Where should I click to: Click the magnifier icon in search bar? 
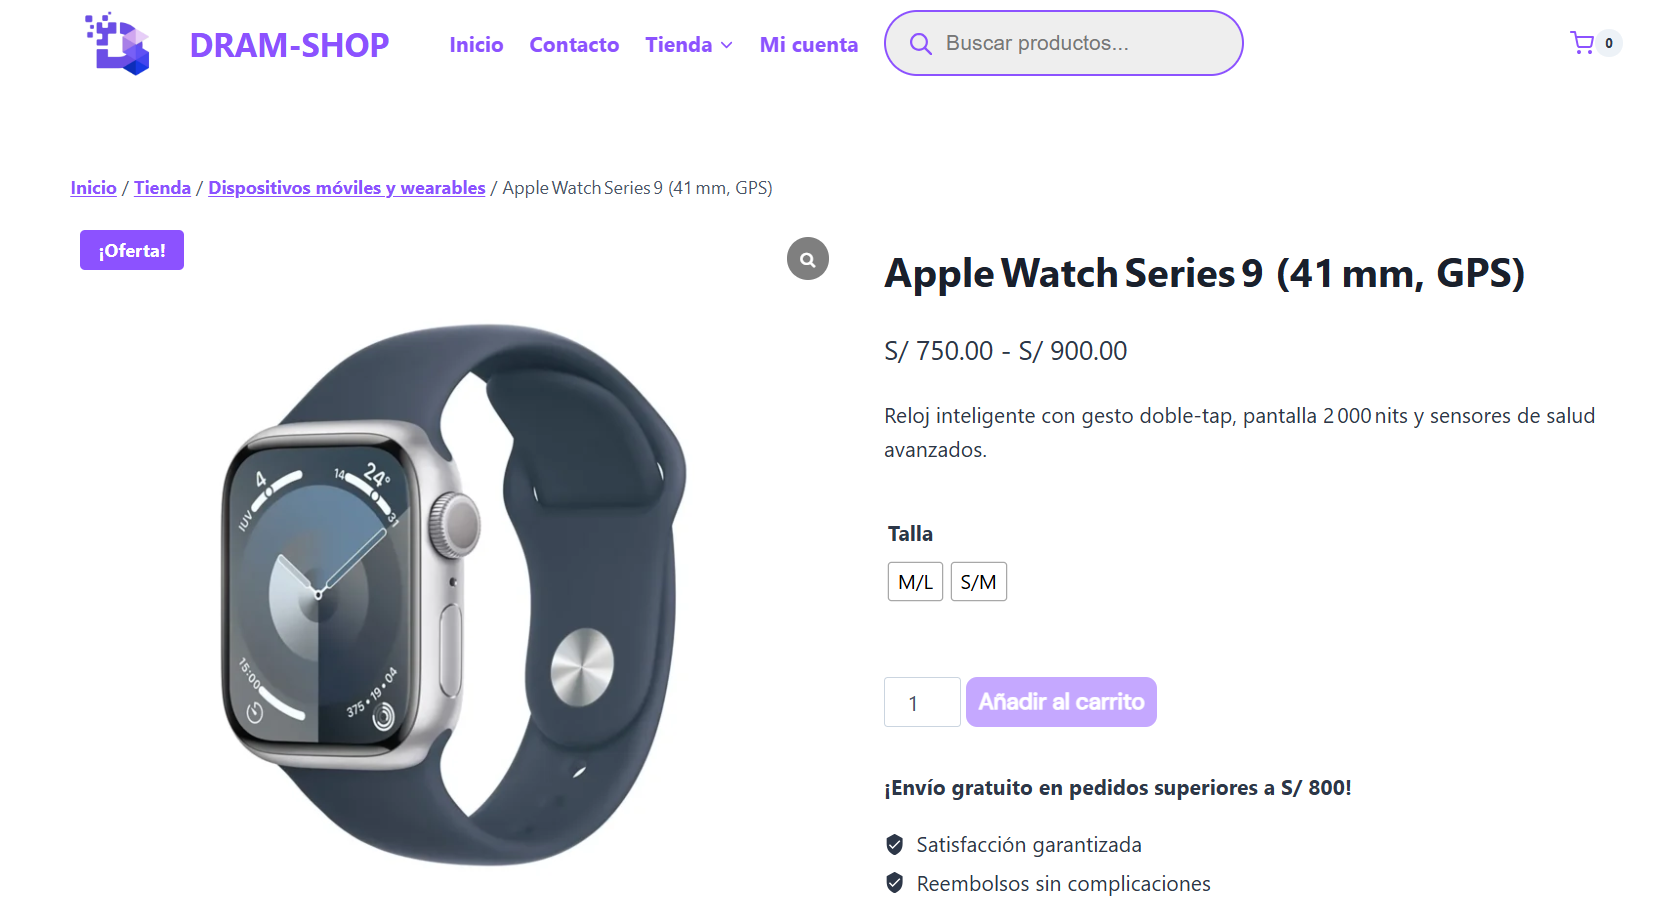(920, 44)
